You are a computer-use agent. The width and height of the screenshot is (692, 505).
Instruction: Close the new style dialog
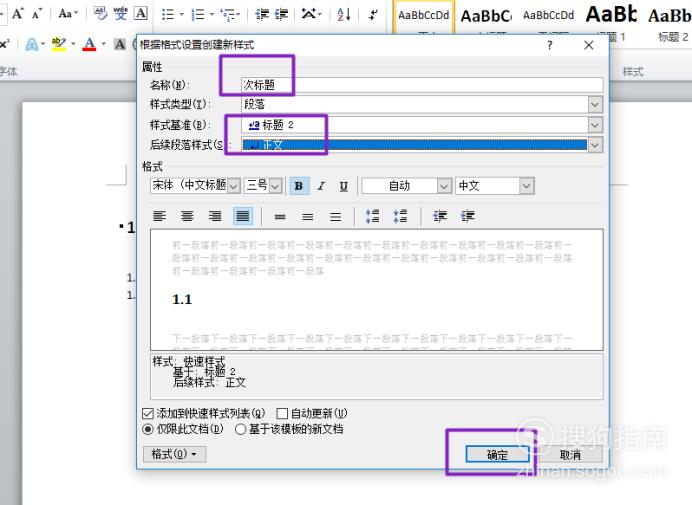point(588,45)
